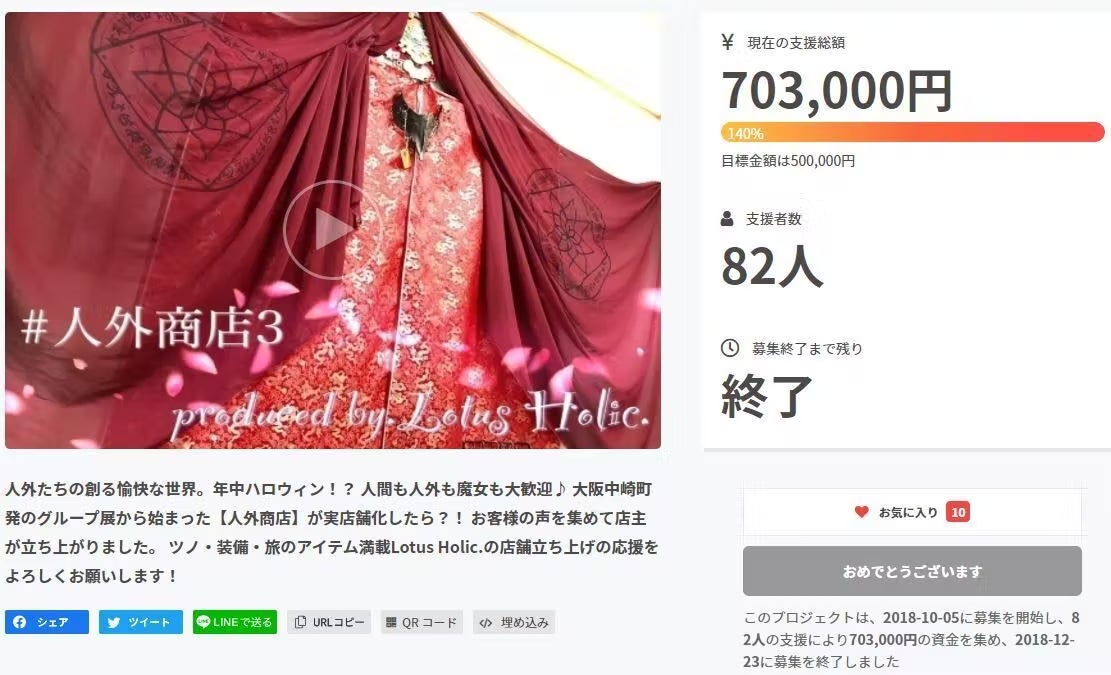Send via LINEで送る button

[235, 622]
